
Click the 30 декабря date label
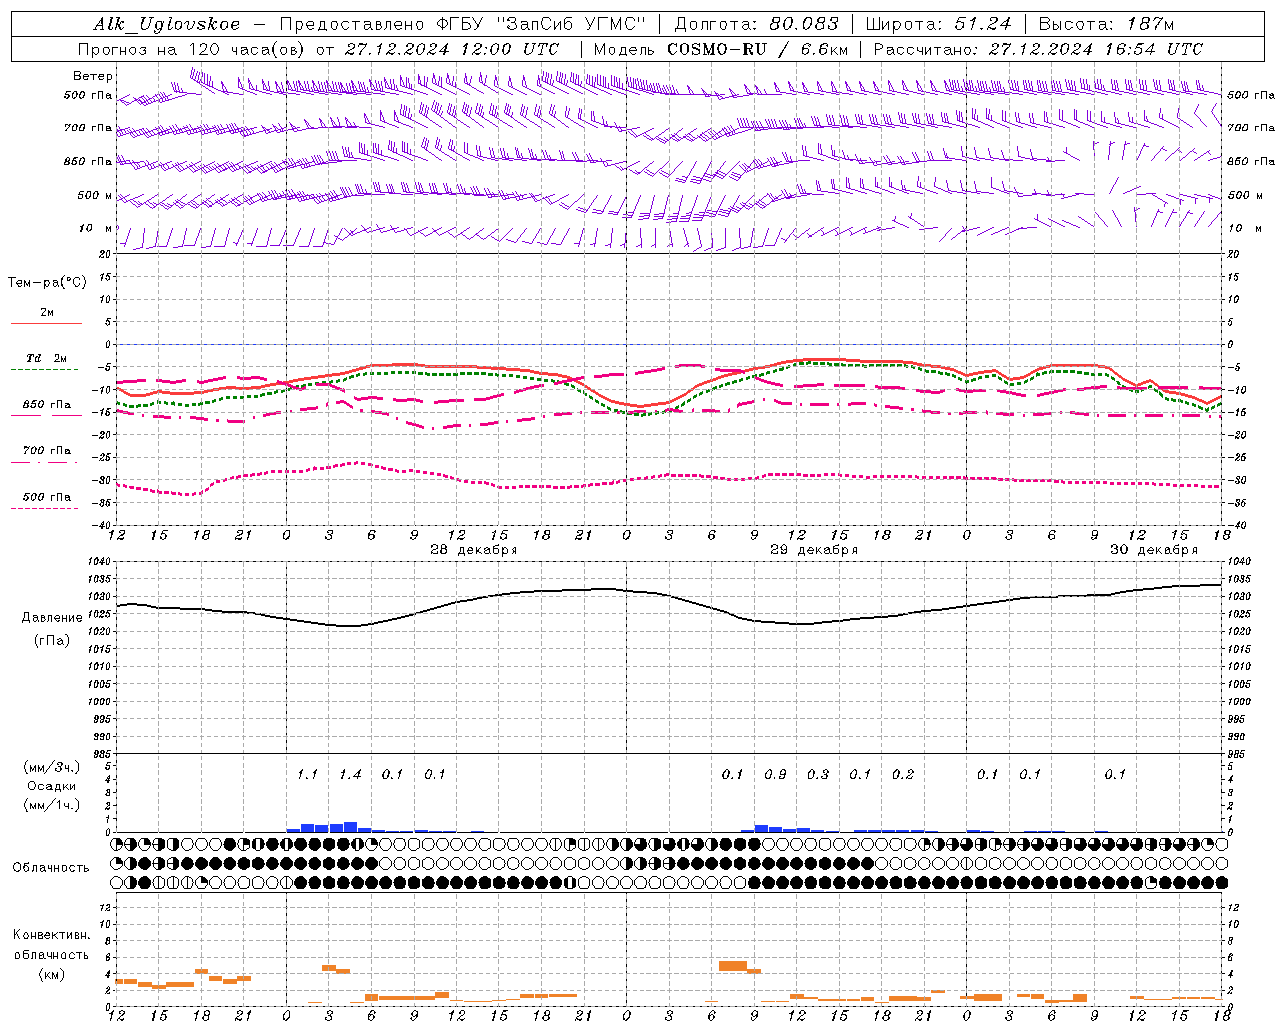1154,550
